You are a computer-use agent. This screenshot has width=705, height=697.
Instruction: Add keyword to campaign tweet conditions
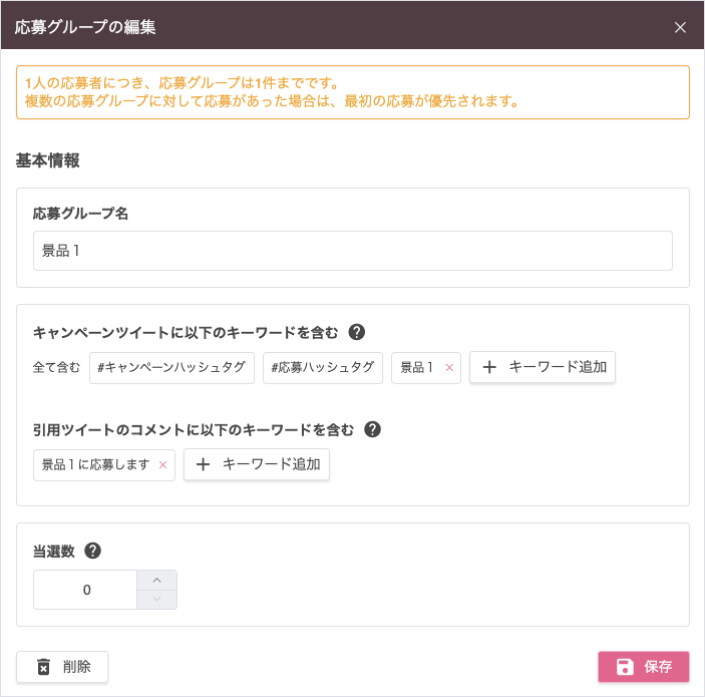pos(542,367)
